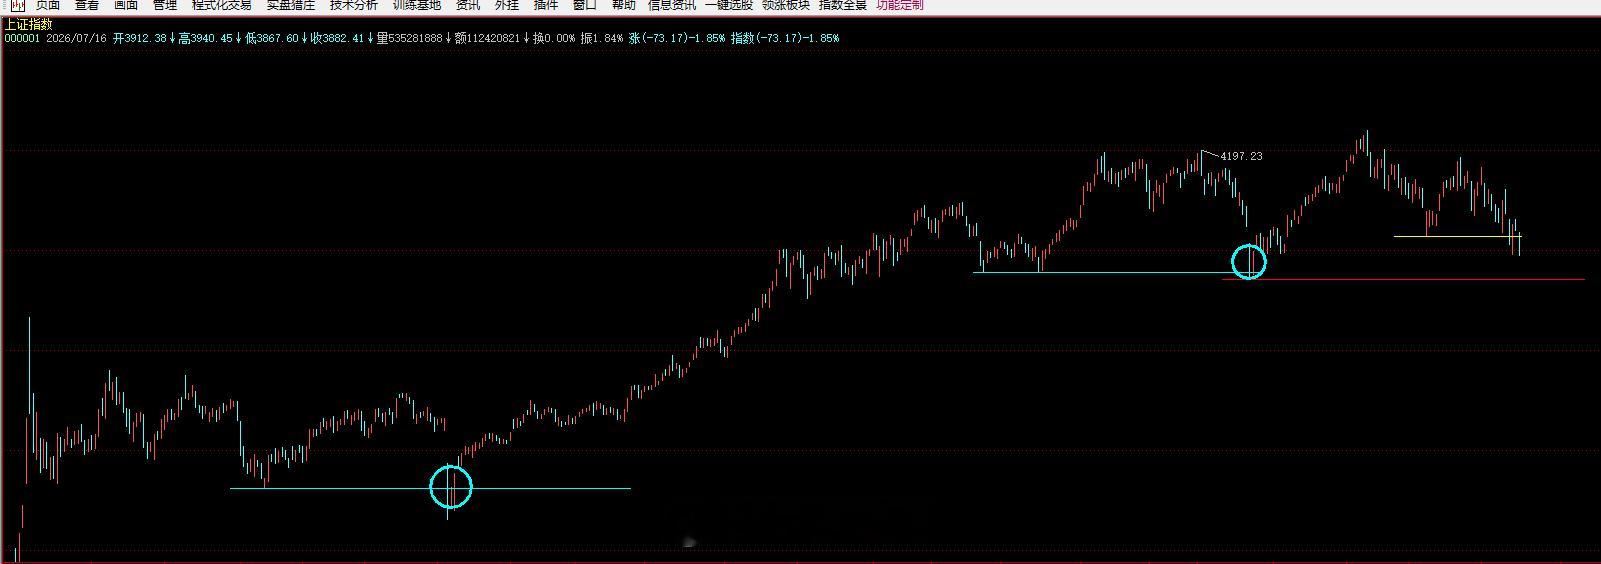Open the 页面 menu
The image size is (1601, 564).
(x=48, y=5)
